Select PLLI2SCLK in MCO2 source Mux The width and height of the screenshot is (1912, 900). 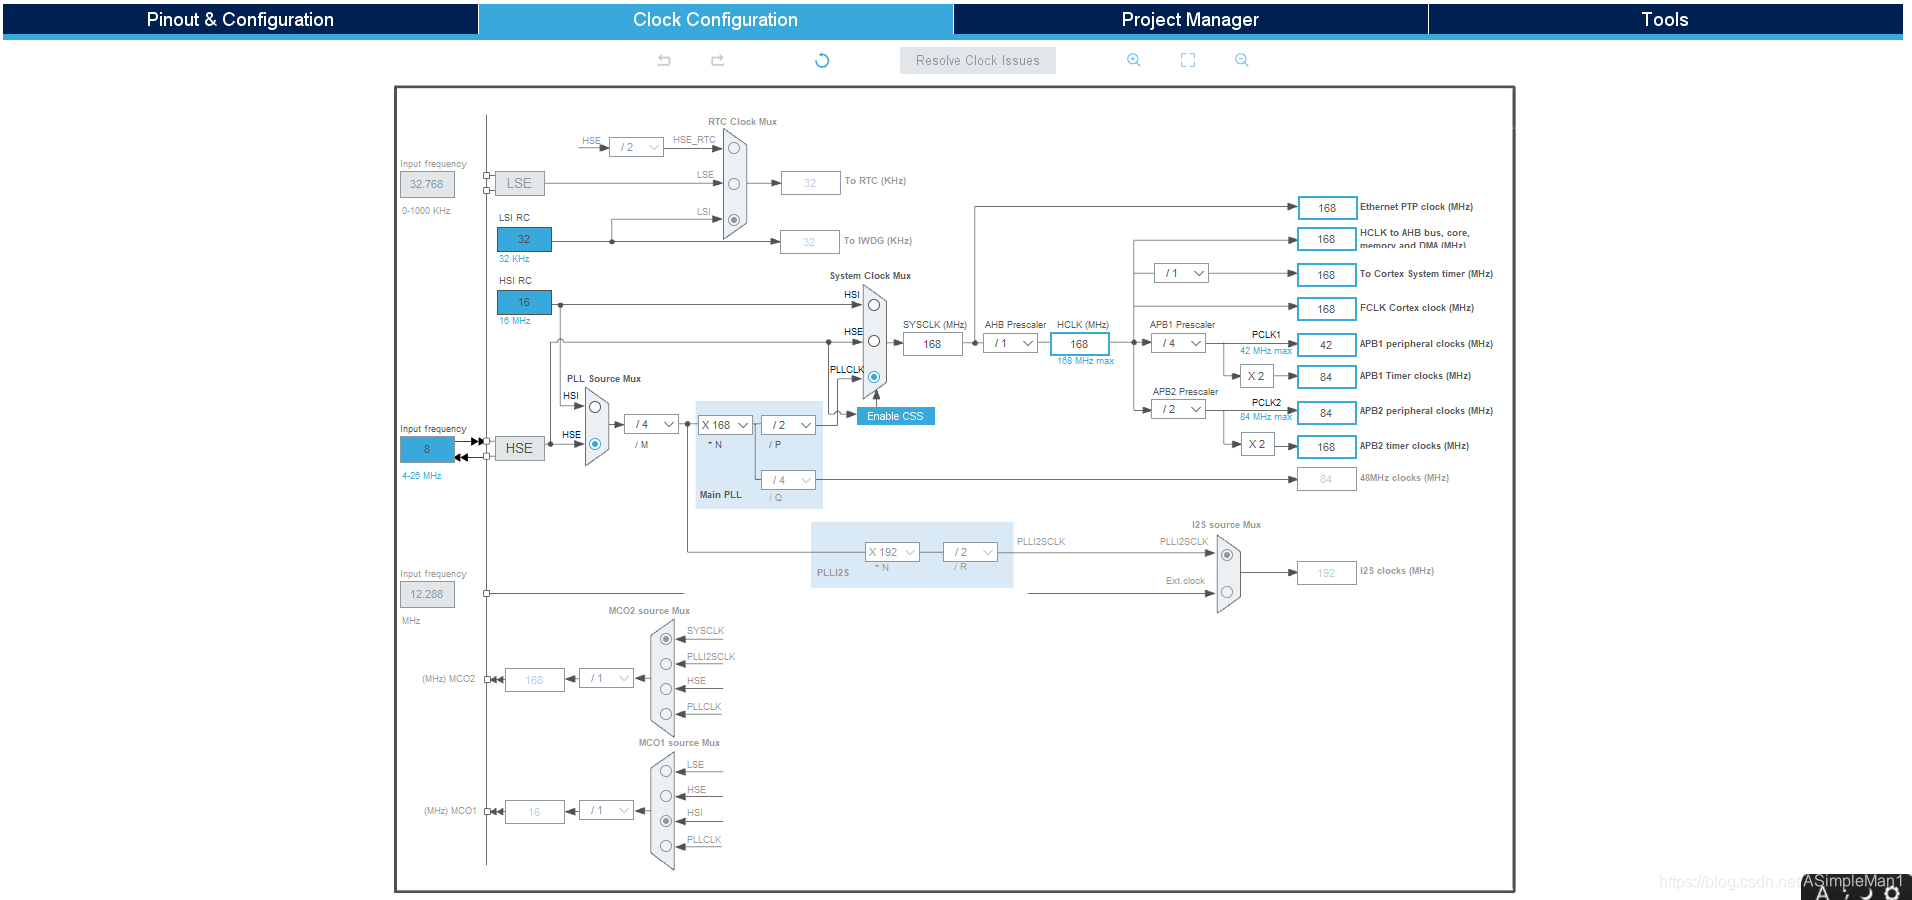(666, 664)
